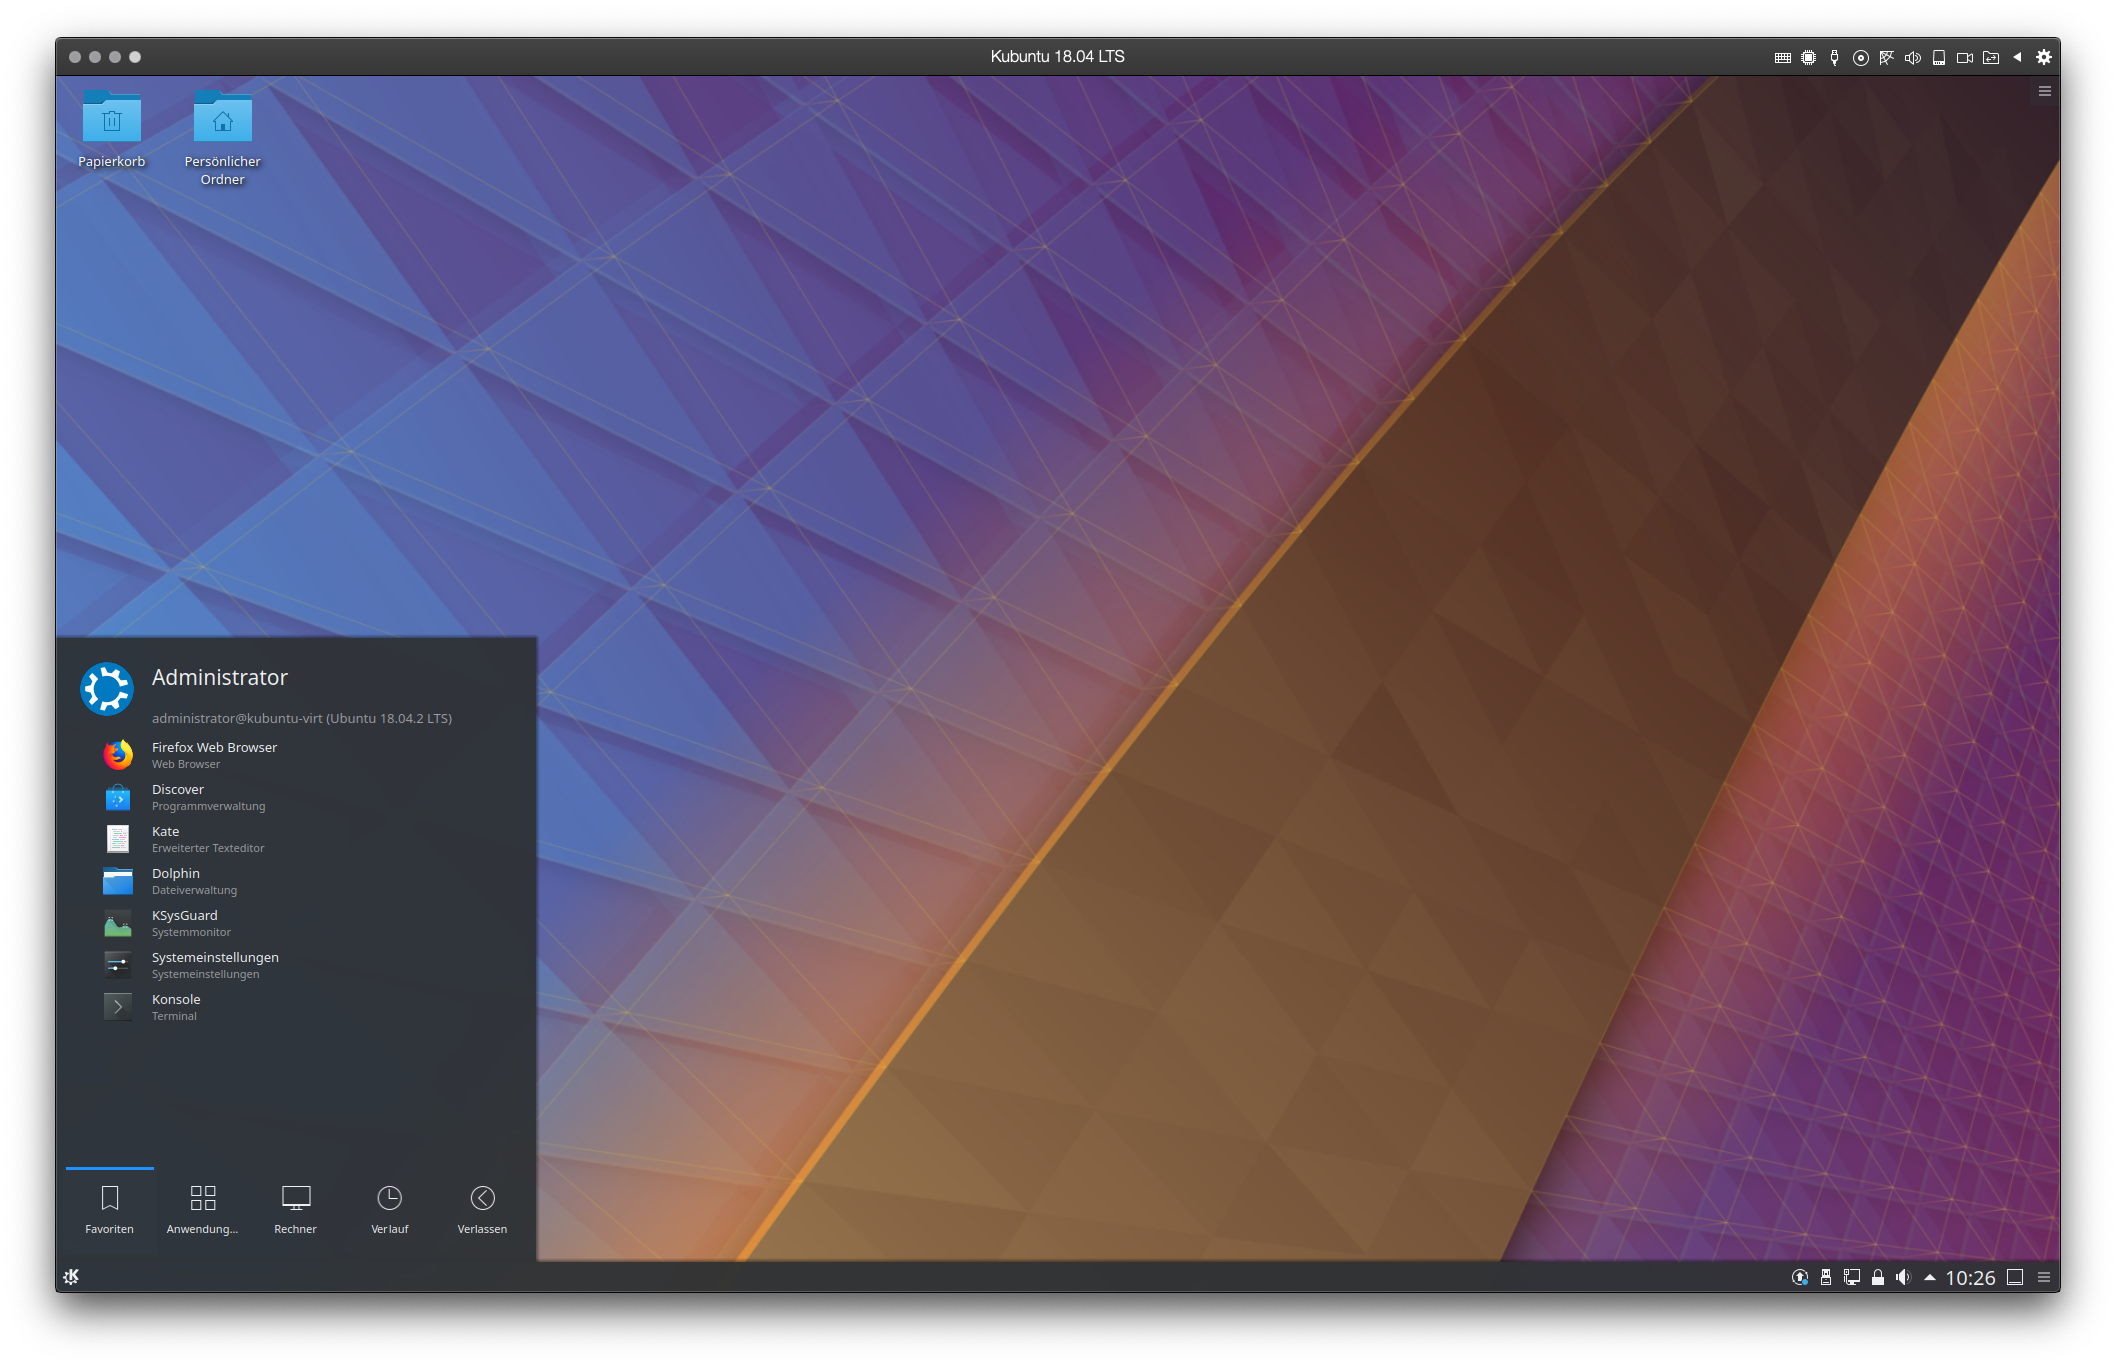The width and height of the screenshot is (2116, 1366).
Task: Click the VM CPU chip icon
Action: tap(1809, 58)
